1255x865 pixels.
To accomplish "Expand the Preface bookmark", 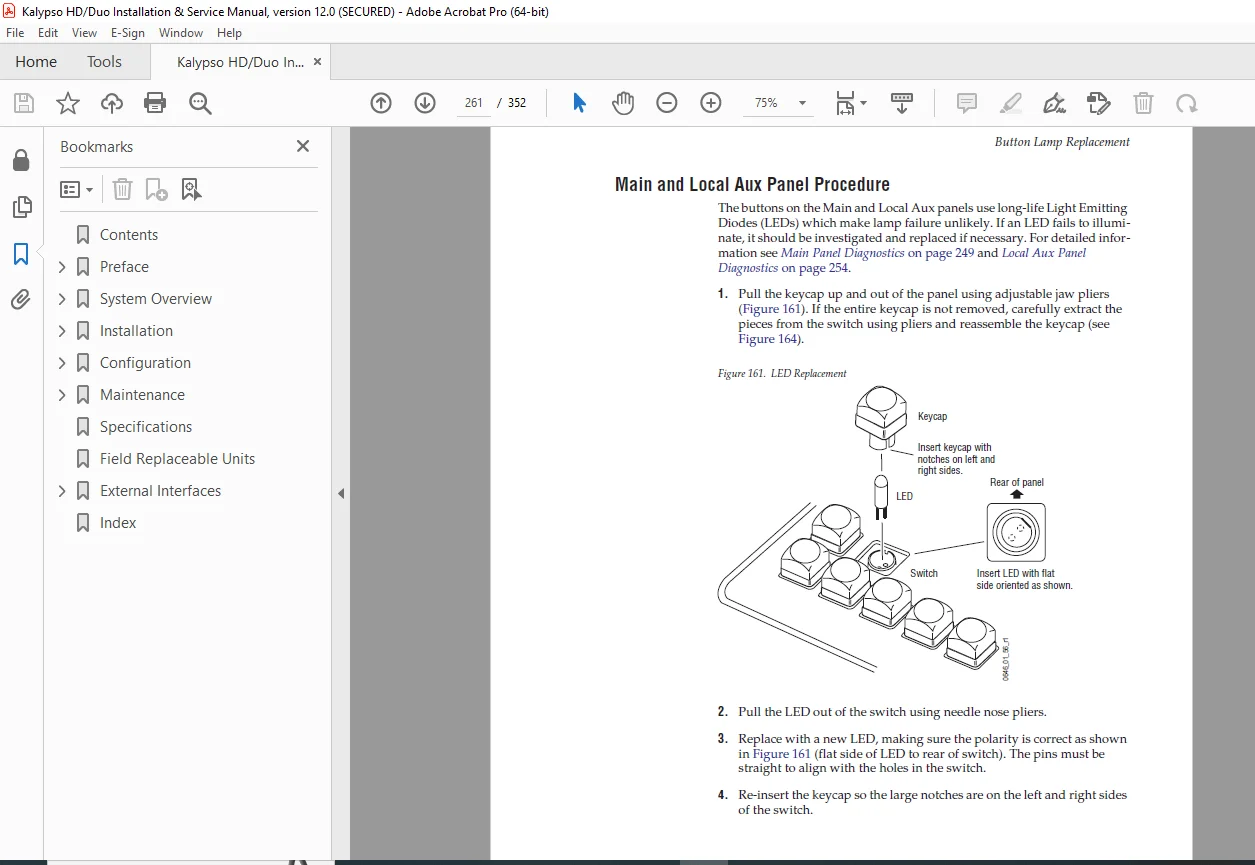I will pyautogui.click(x=62, y=267).
